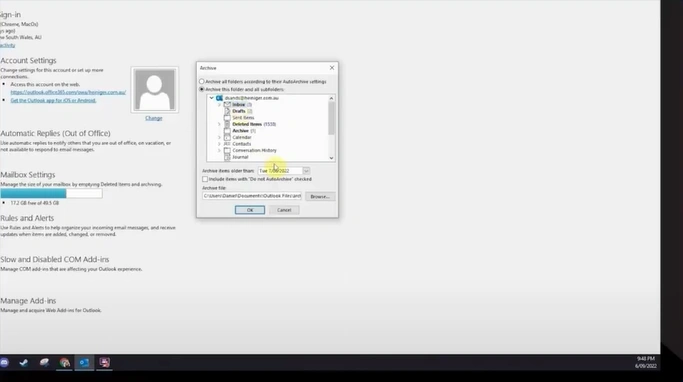Select the 'Calendar' folder label
Image resolution: width=683 pixels, height=382 pixels.
click(242, 137)
